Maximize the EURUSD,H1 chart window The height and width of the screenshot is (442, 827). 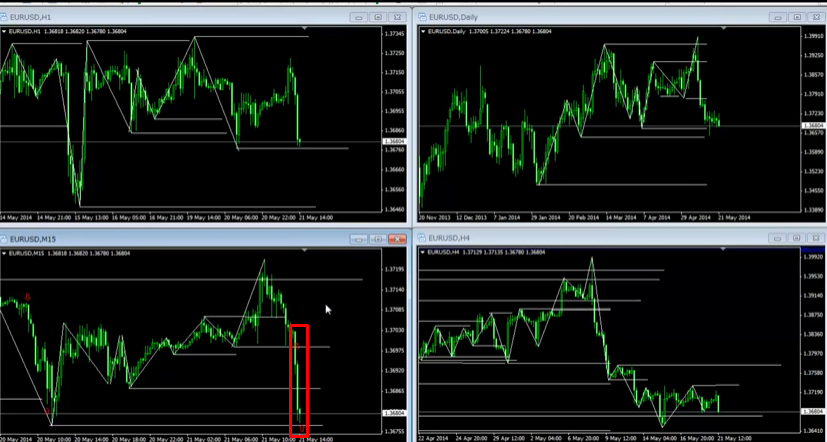[378, 17]
